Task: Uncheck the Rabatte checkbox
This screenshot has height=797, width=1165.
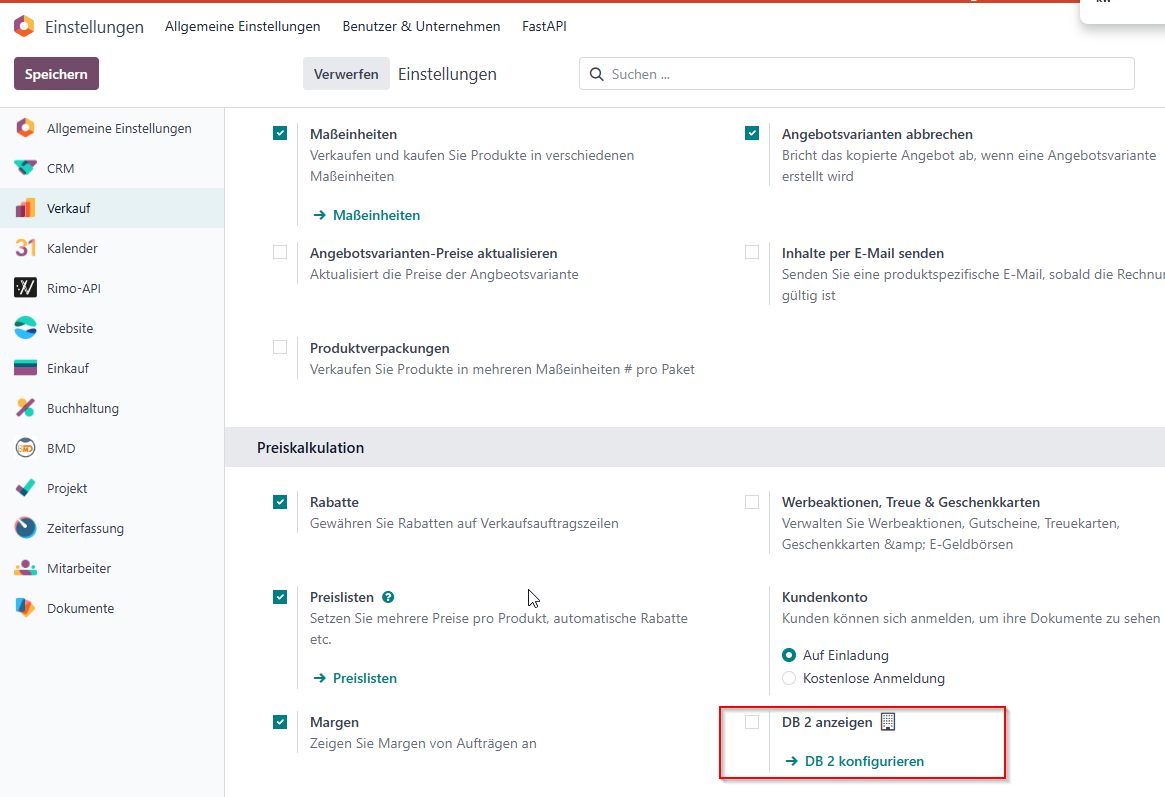Action: [x=280, y=502]
